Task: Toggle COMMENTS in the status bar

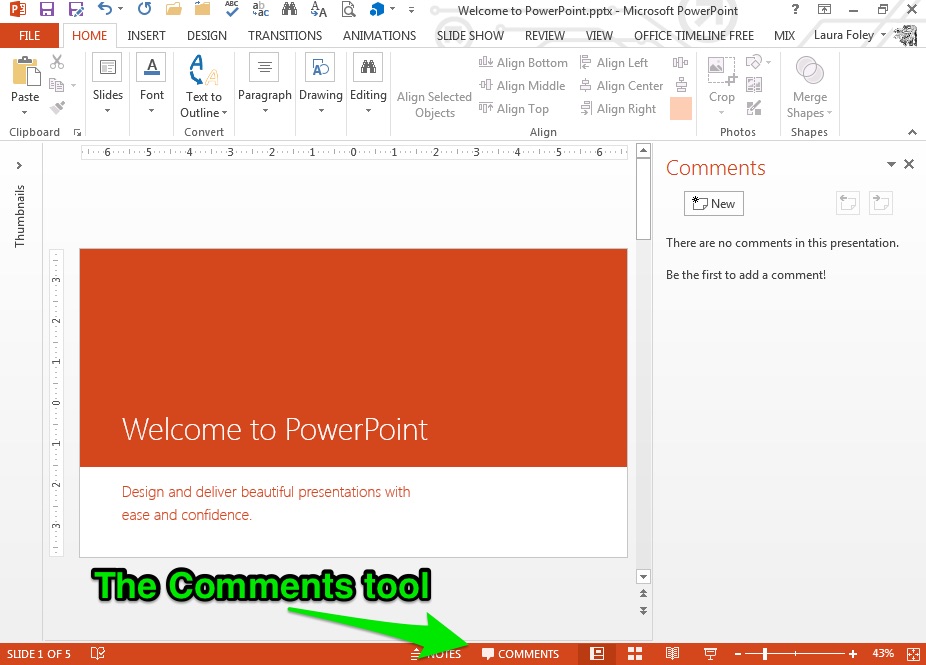Action: (520, 653)
